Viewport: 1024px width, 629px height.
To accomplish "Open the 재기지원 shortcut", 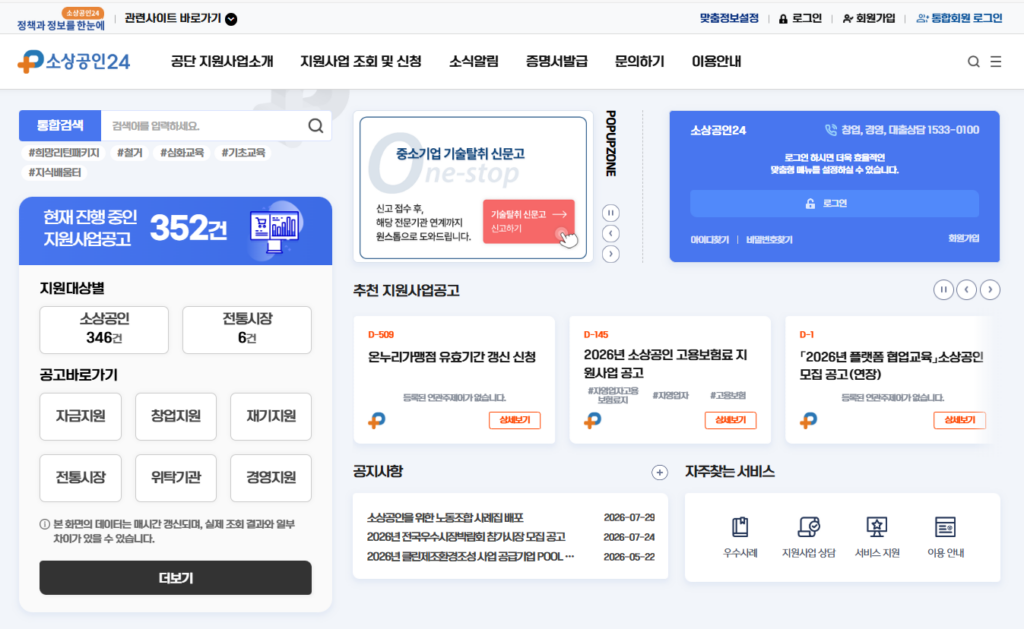I will 271,417.
